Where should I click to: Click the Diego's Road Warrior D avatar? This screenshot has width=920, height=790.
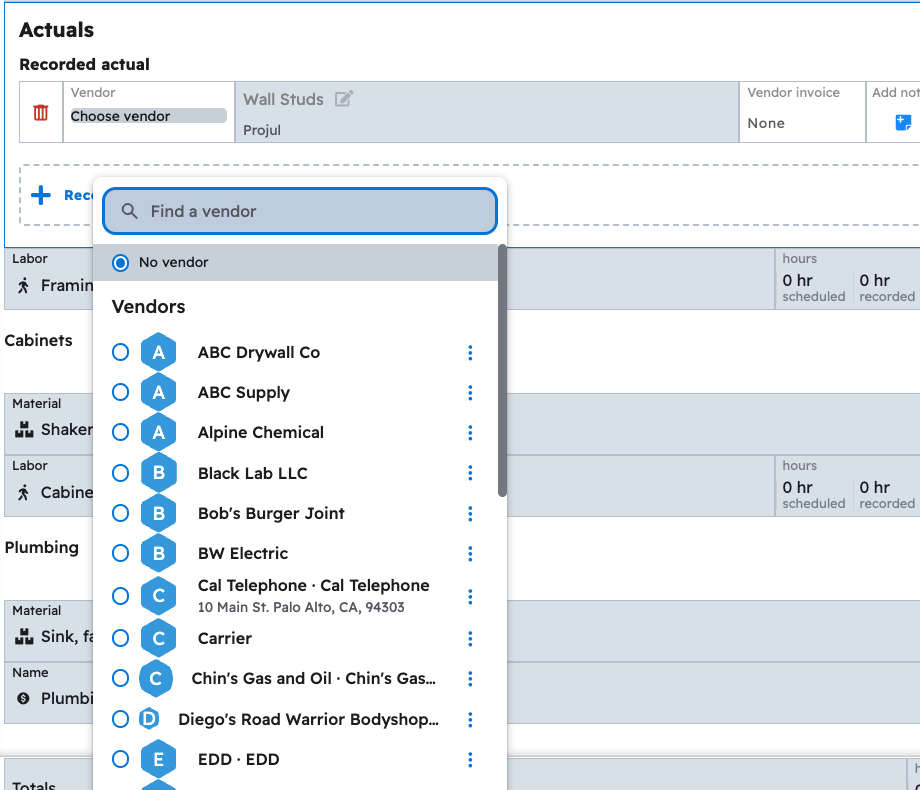point(149,719)
